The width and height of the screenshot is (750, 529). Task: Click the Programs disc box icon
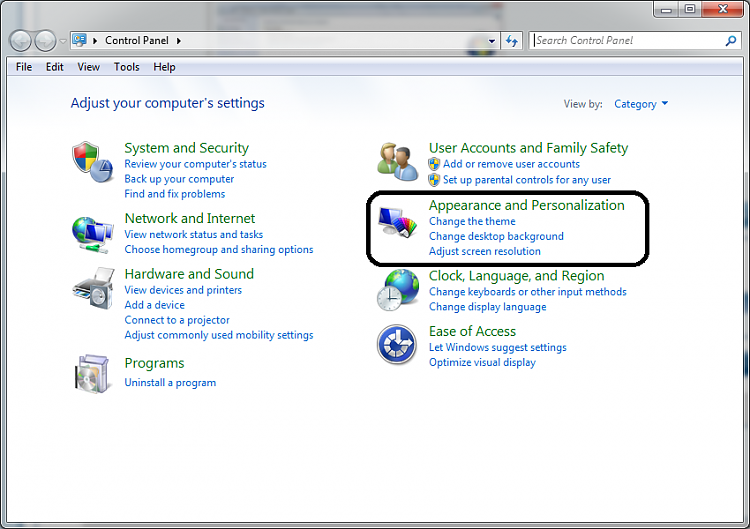click(x=92, y=374)
